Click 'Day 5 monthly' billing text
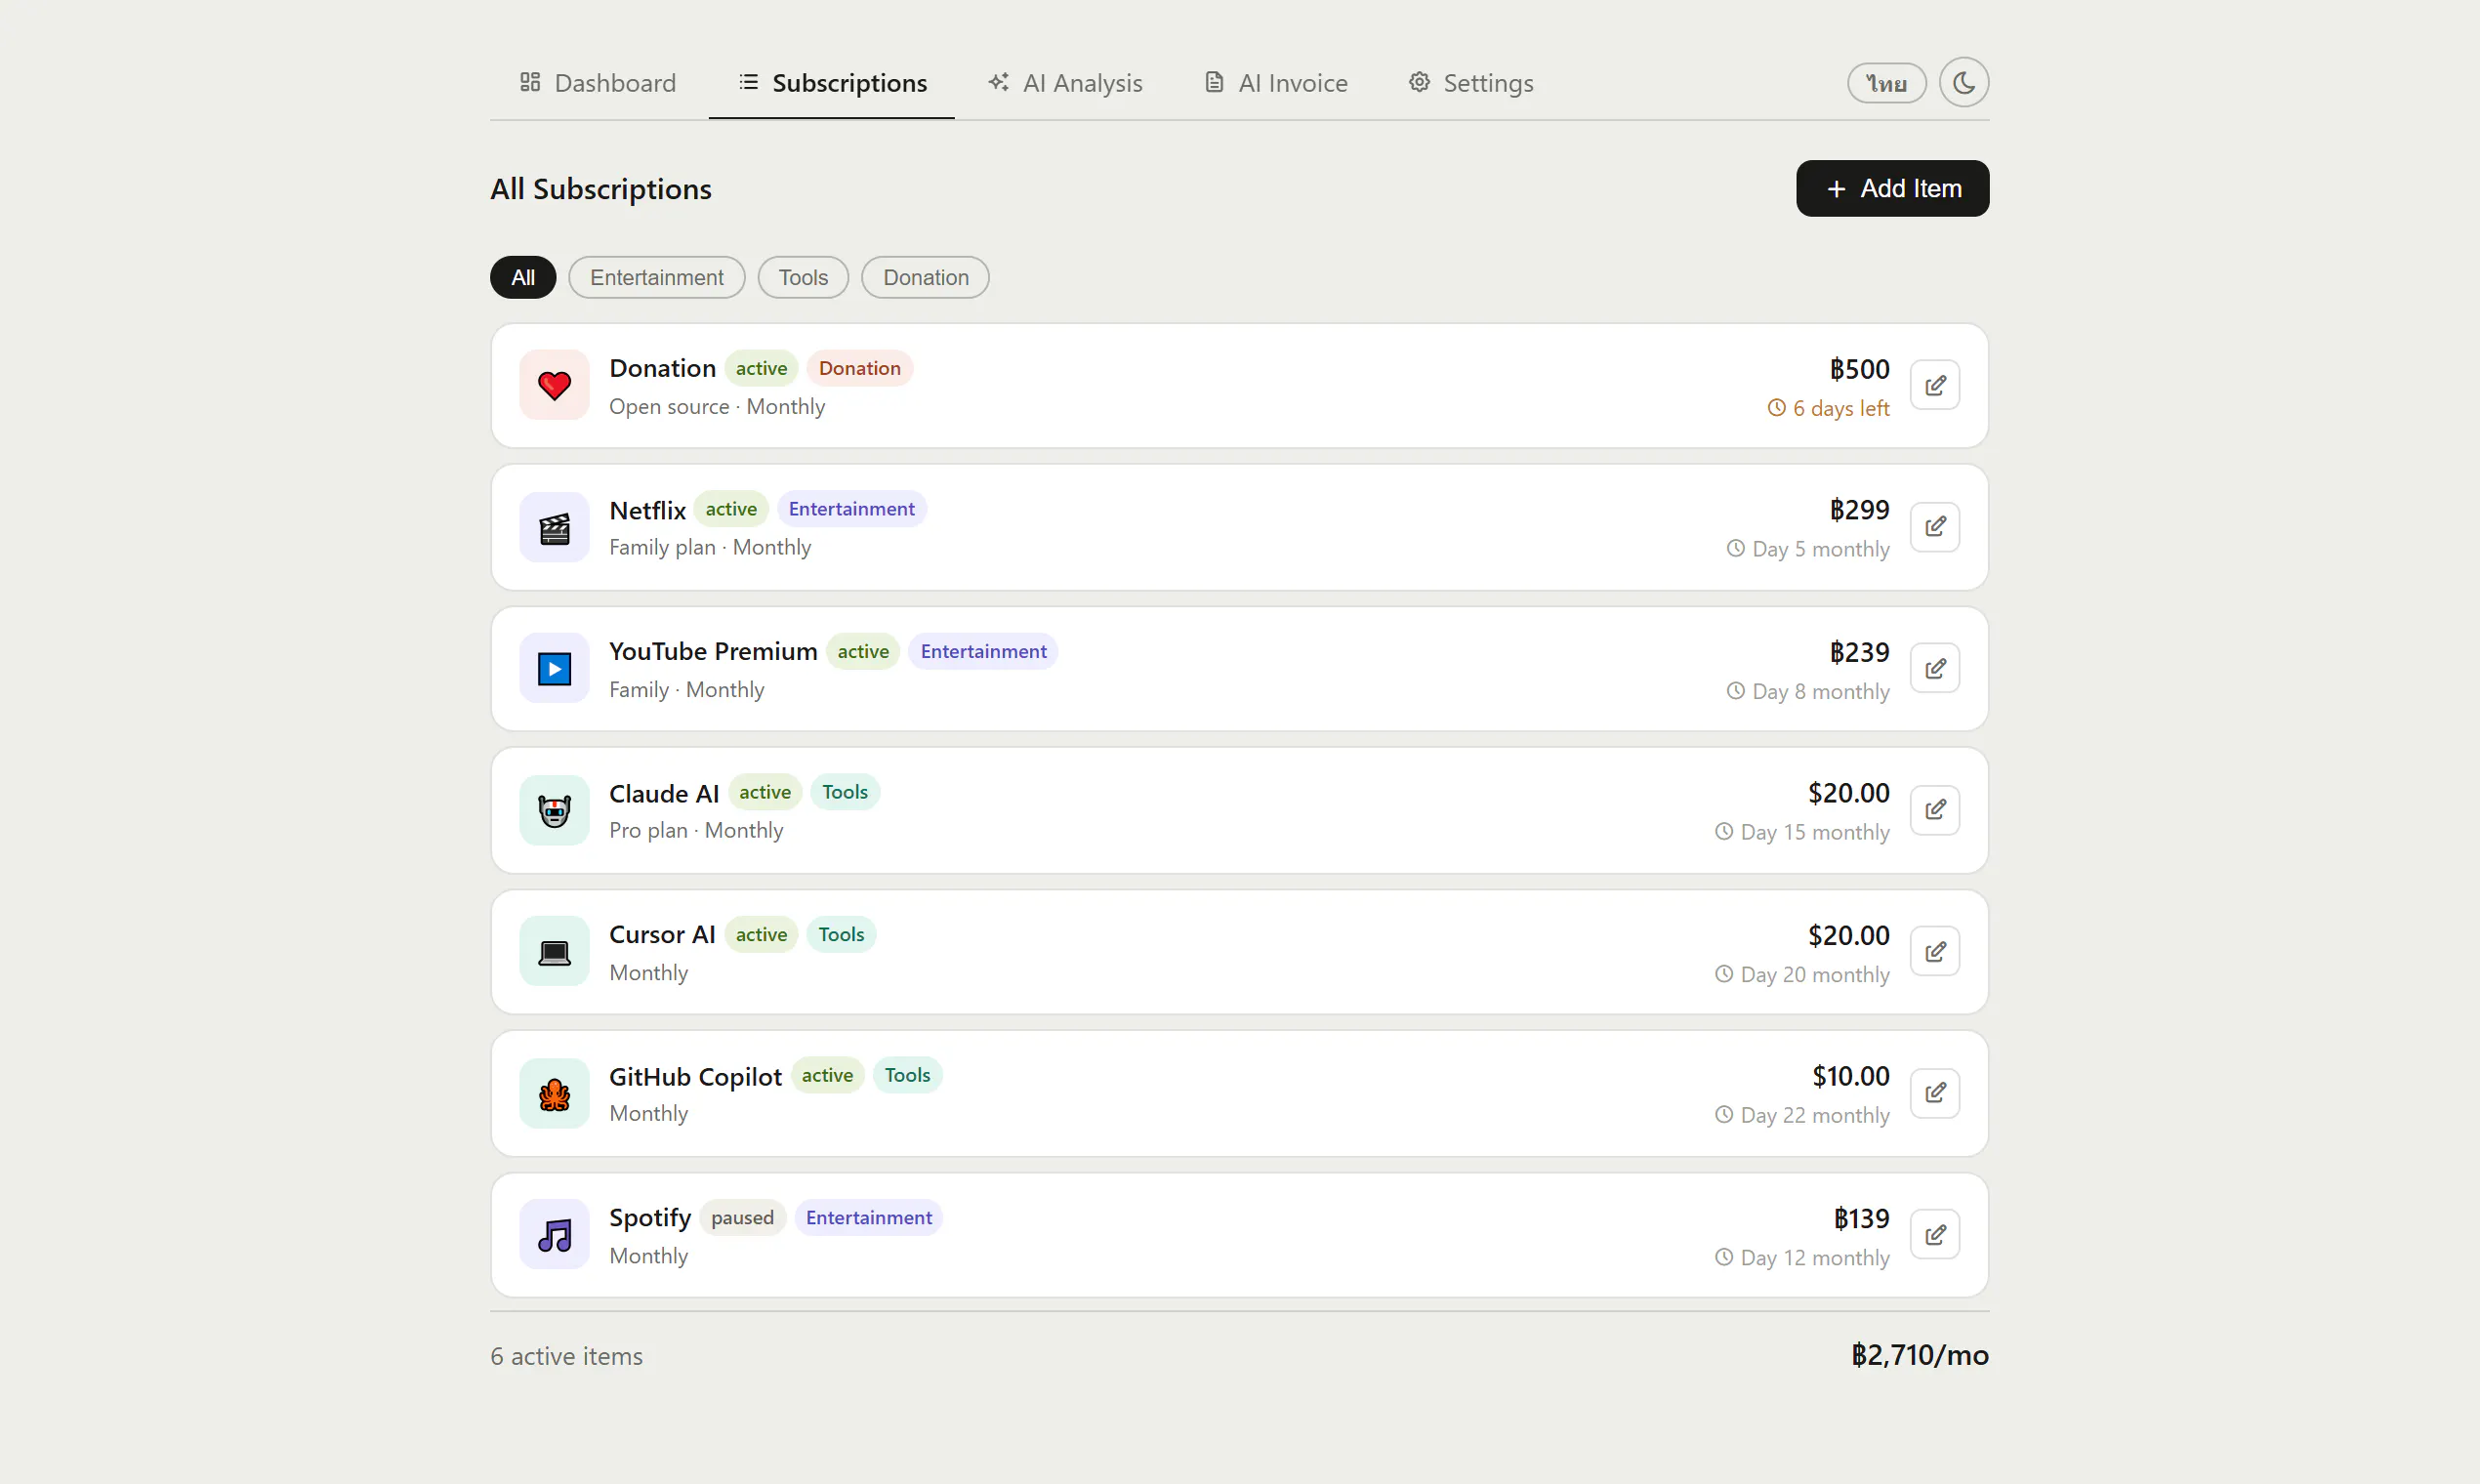This screenshot has height=1484, width=2480. point(1808,550)
